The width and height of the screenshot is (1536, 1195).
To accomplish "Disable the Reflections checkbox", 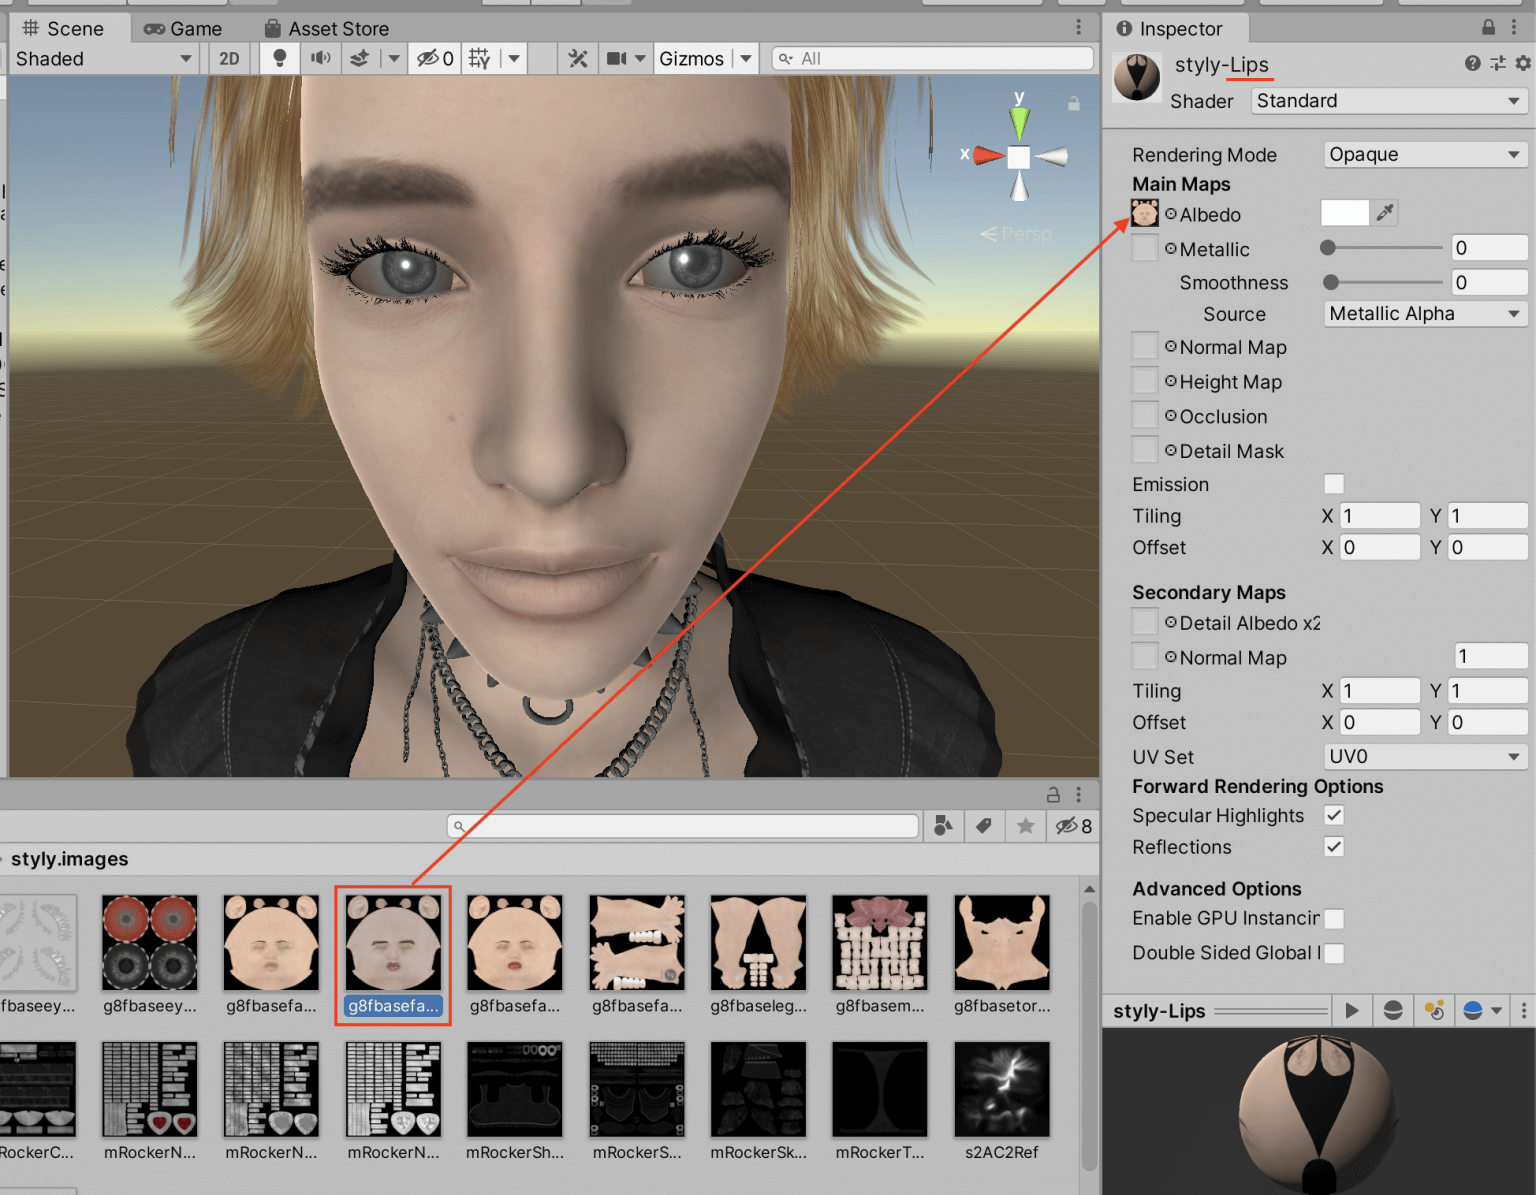I will [1334, 847].
